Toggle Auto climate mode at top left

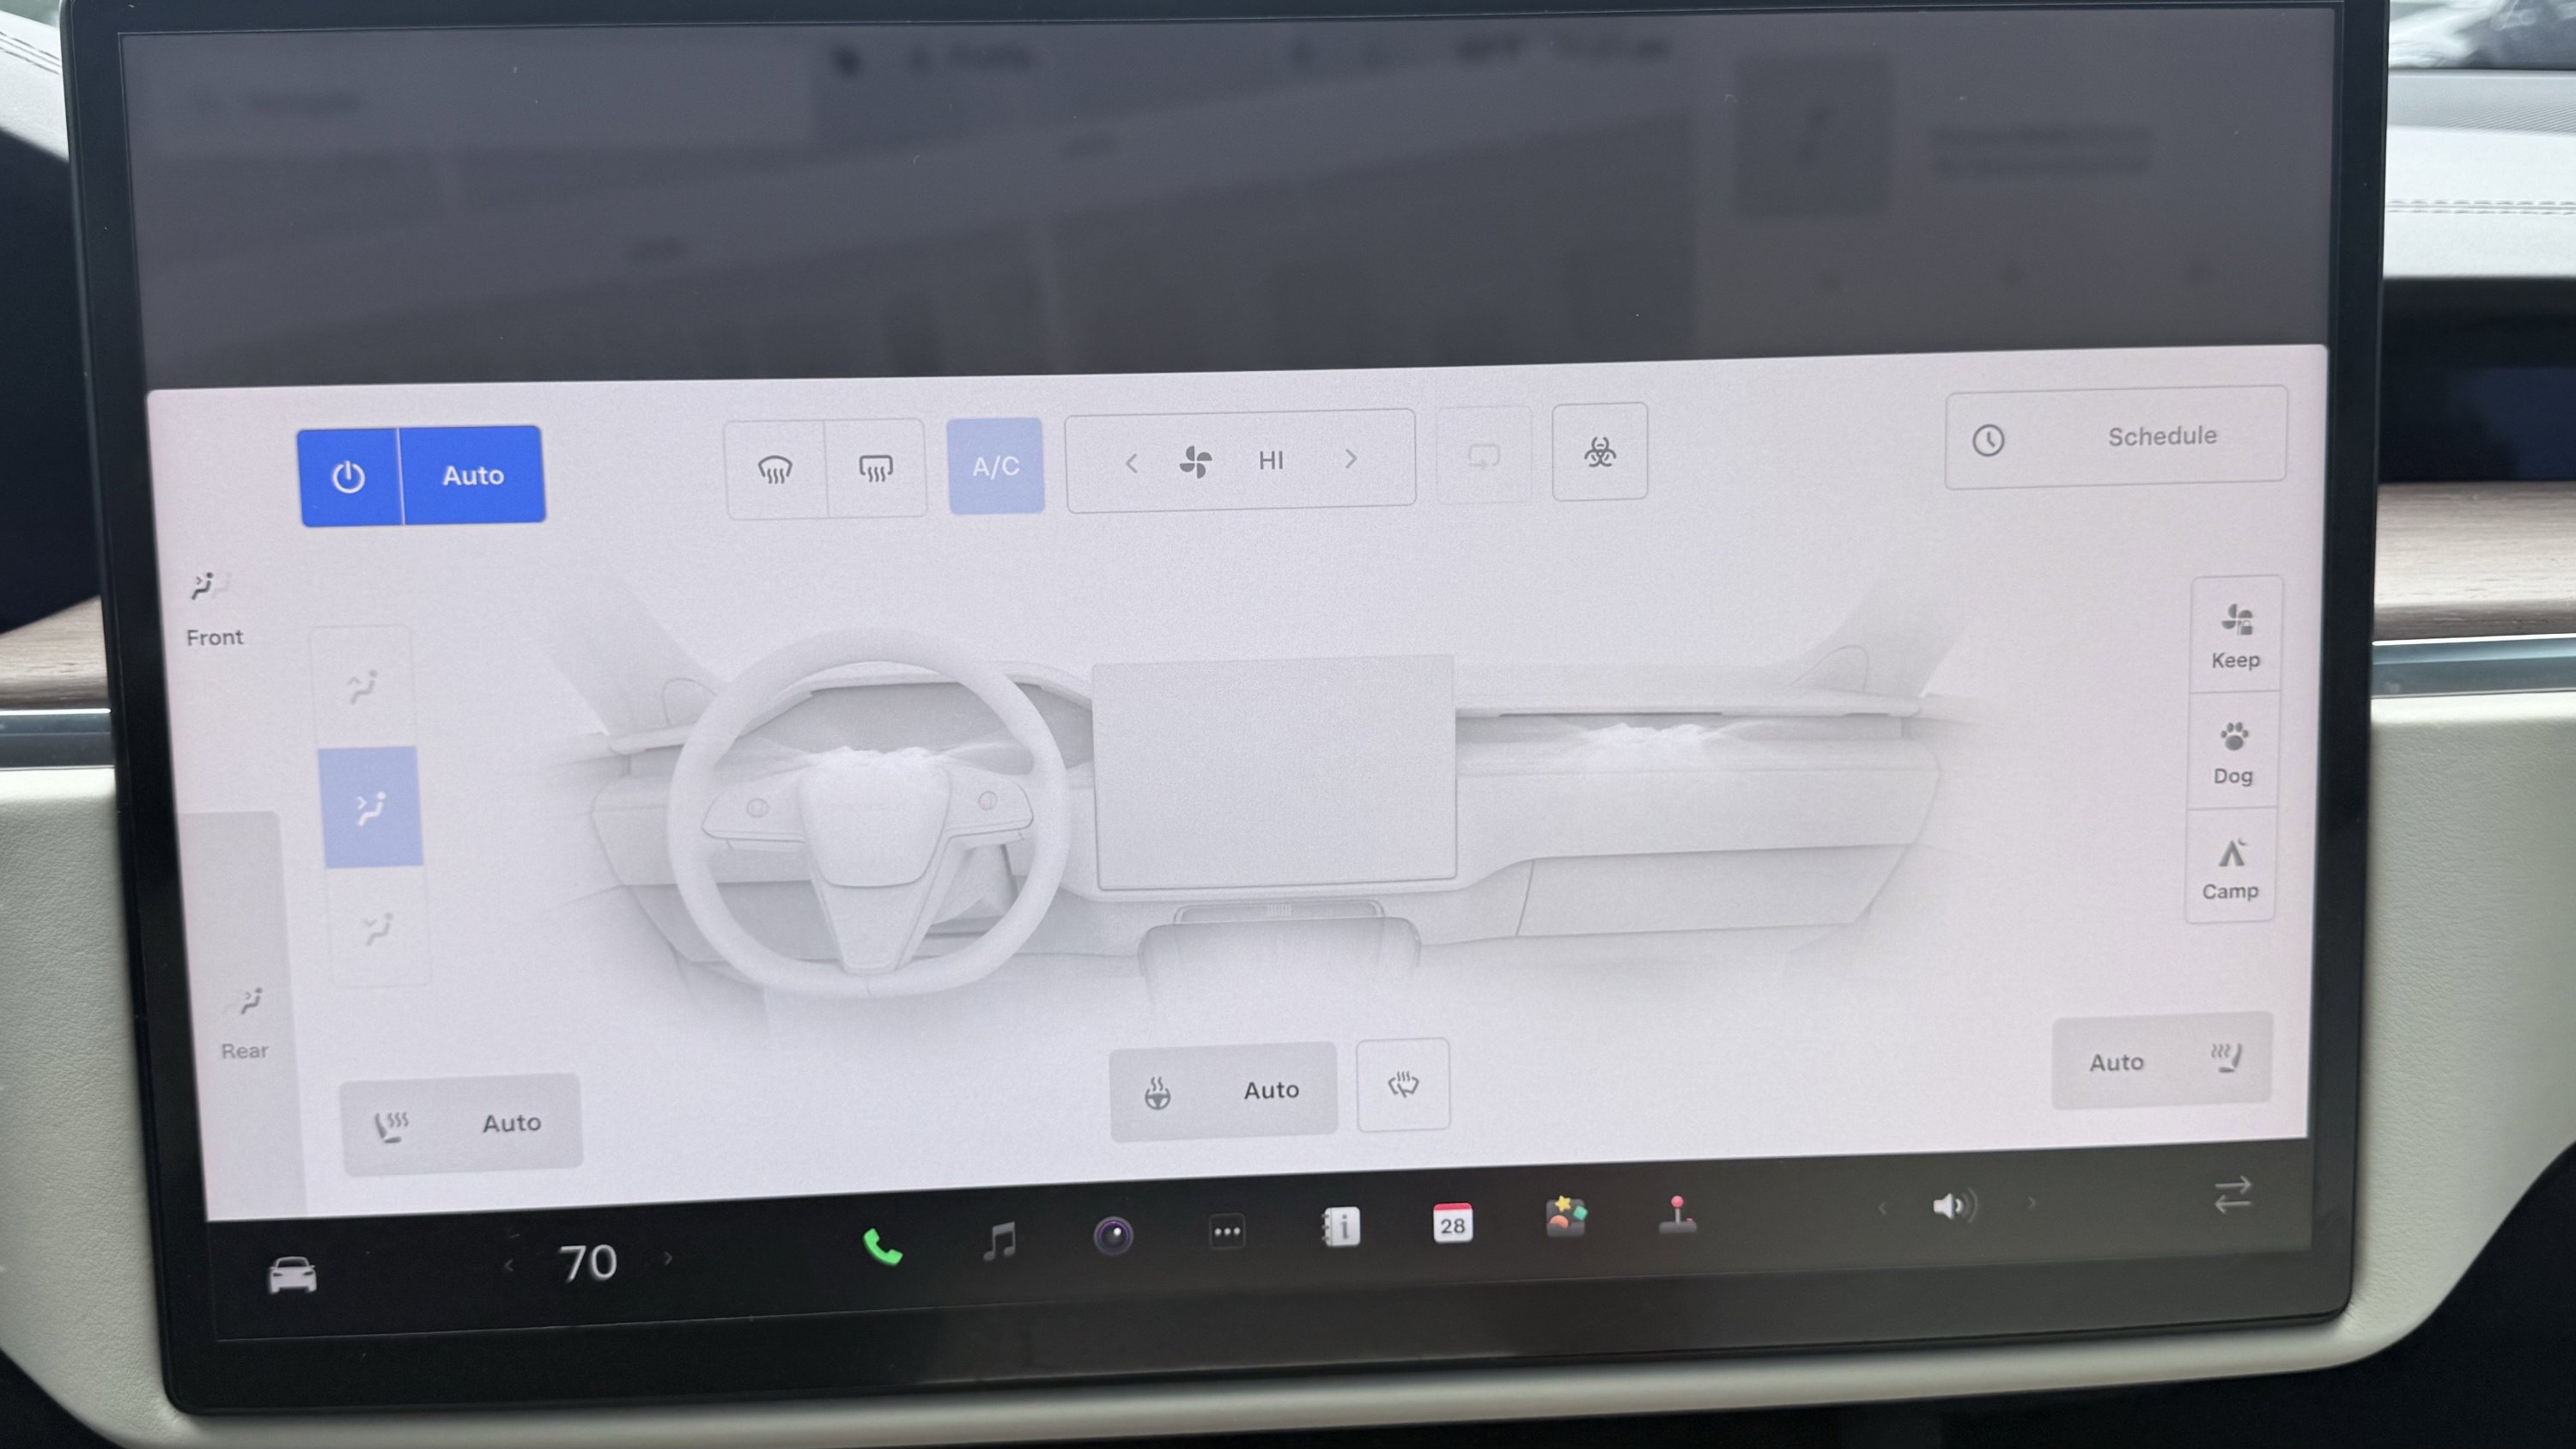473,475
